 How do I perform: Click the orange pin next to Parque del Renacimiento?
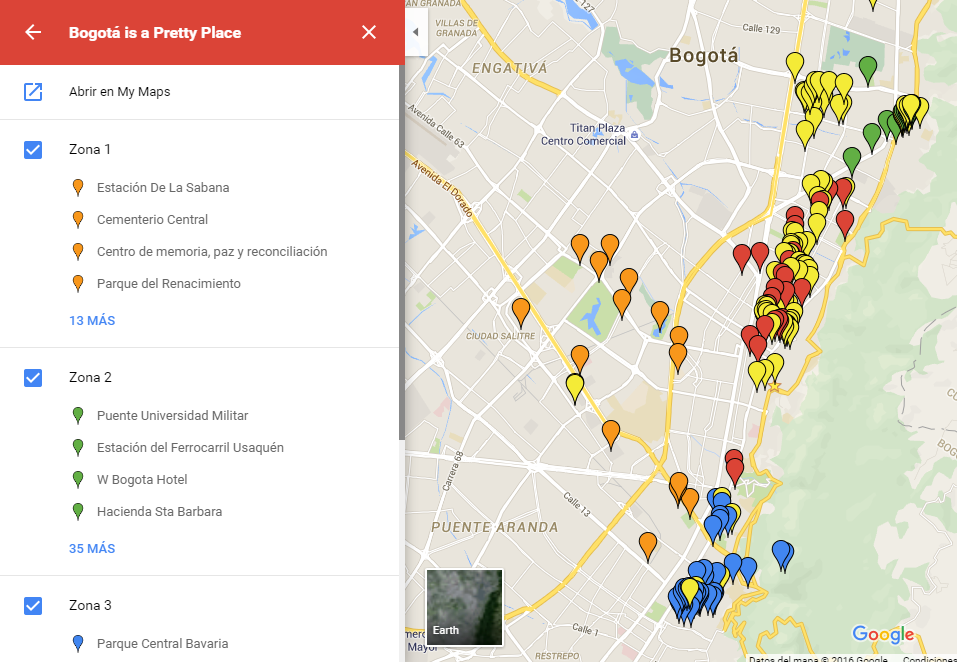click(77, 283)
